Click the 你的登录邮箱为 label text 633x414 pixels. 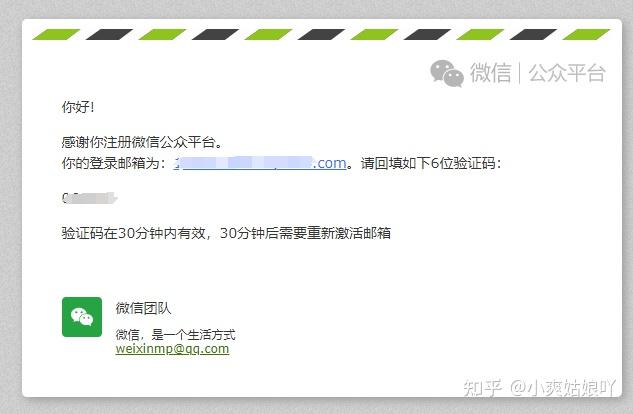click(114, 163)
